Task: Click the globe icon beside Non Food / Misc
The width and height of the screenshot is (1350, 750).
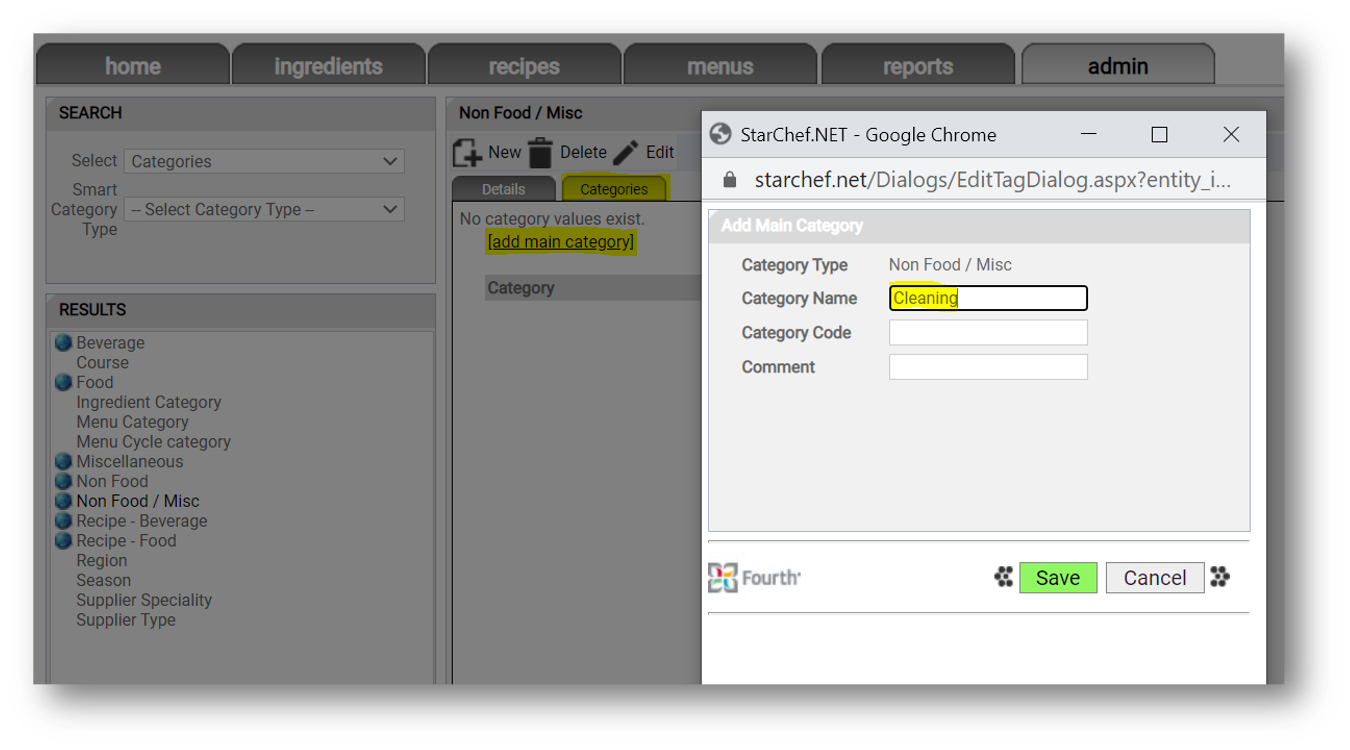Action: coord(64,501)
